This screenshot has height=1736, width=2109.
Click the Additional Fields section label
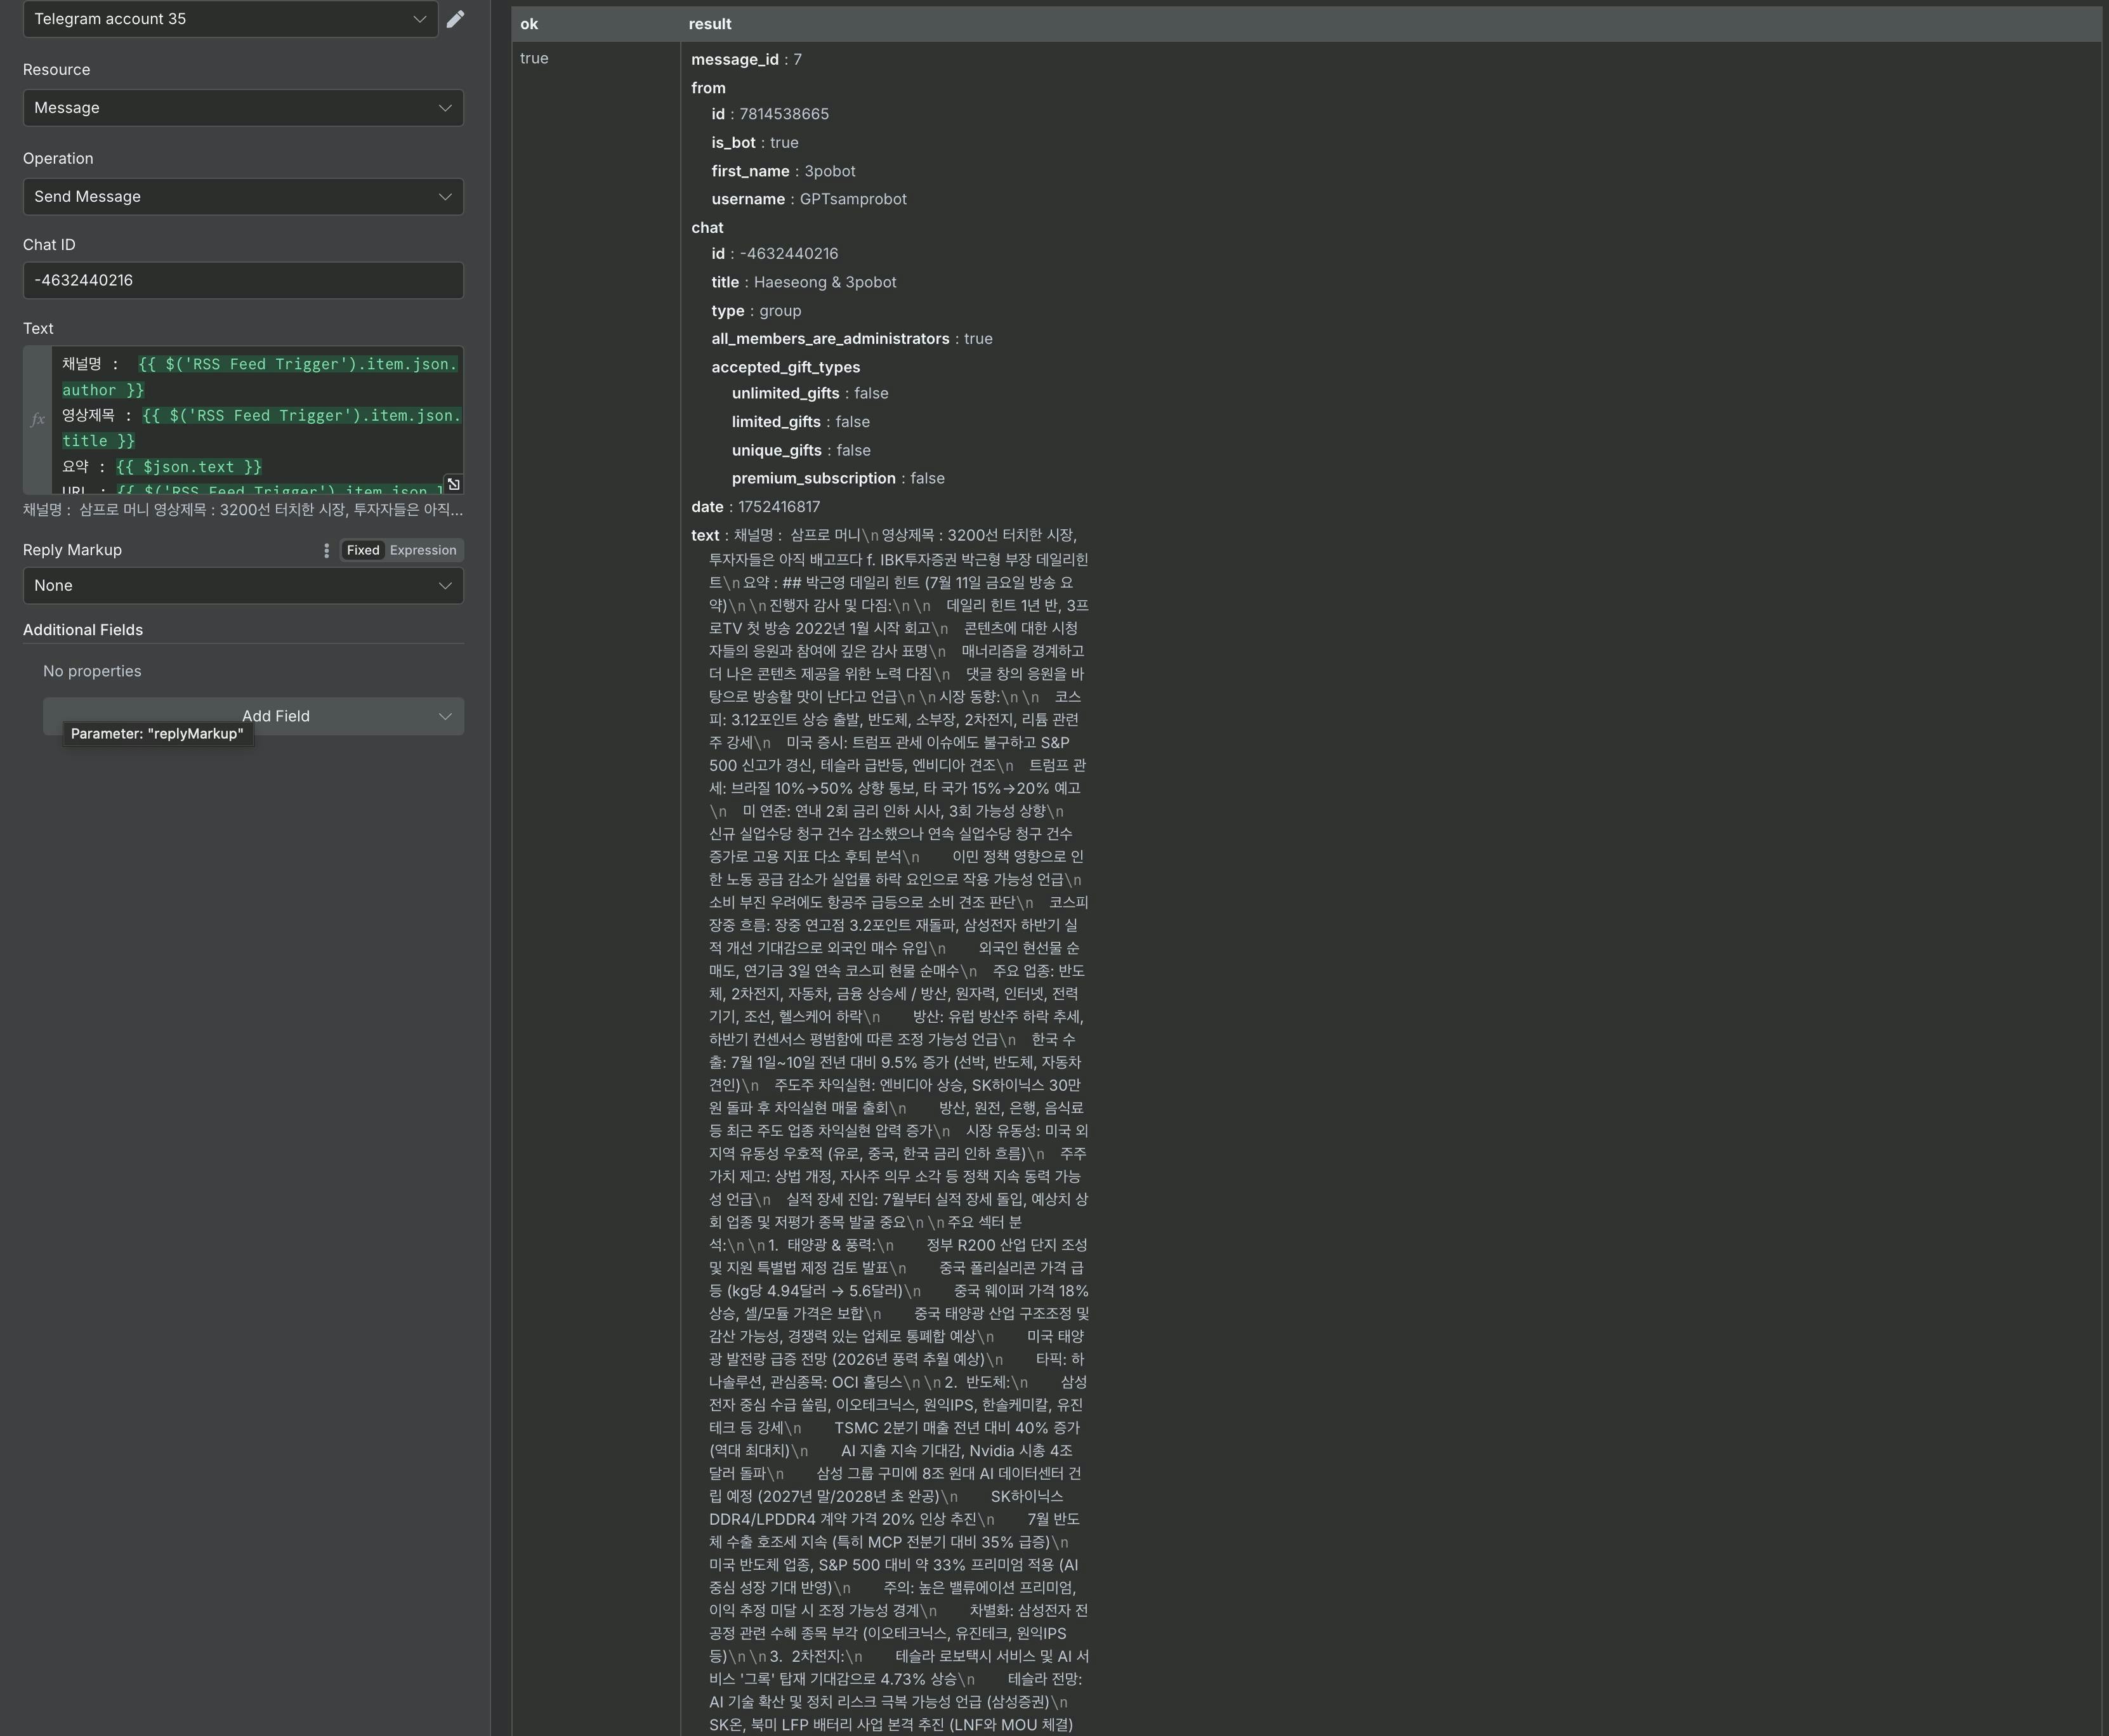pos(83,630)
